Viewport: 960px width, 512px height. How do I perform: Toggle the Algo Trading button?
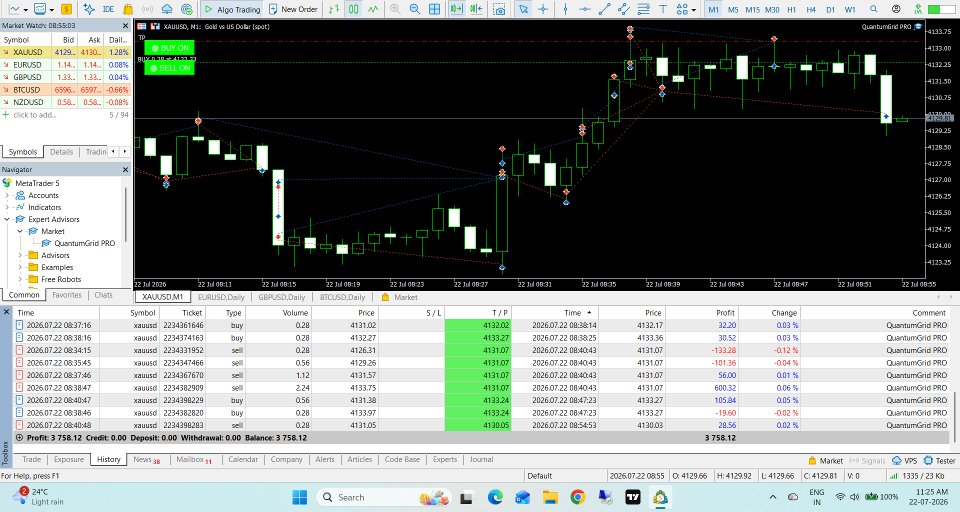tap(232, 9)
